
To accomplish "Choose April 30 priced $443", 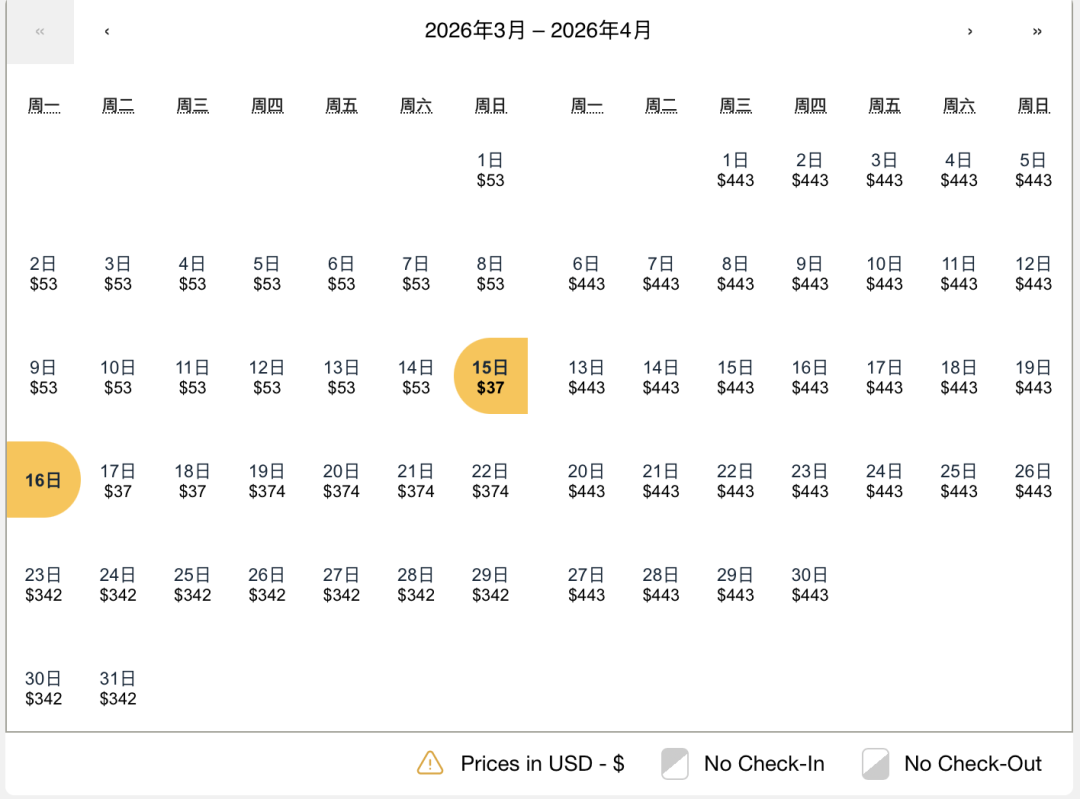I will coord(810,584).
